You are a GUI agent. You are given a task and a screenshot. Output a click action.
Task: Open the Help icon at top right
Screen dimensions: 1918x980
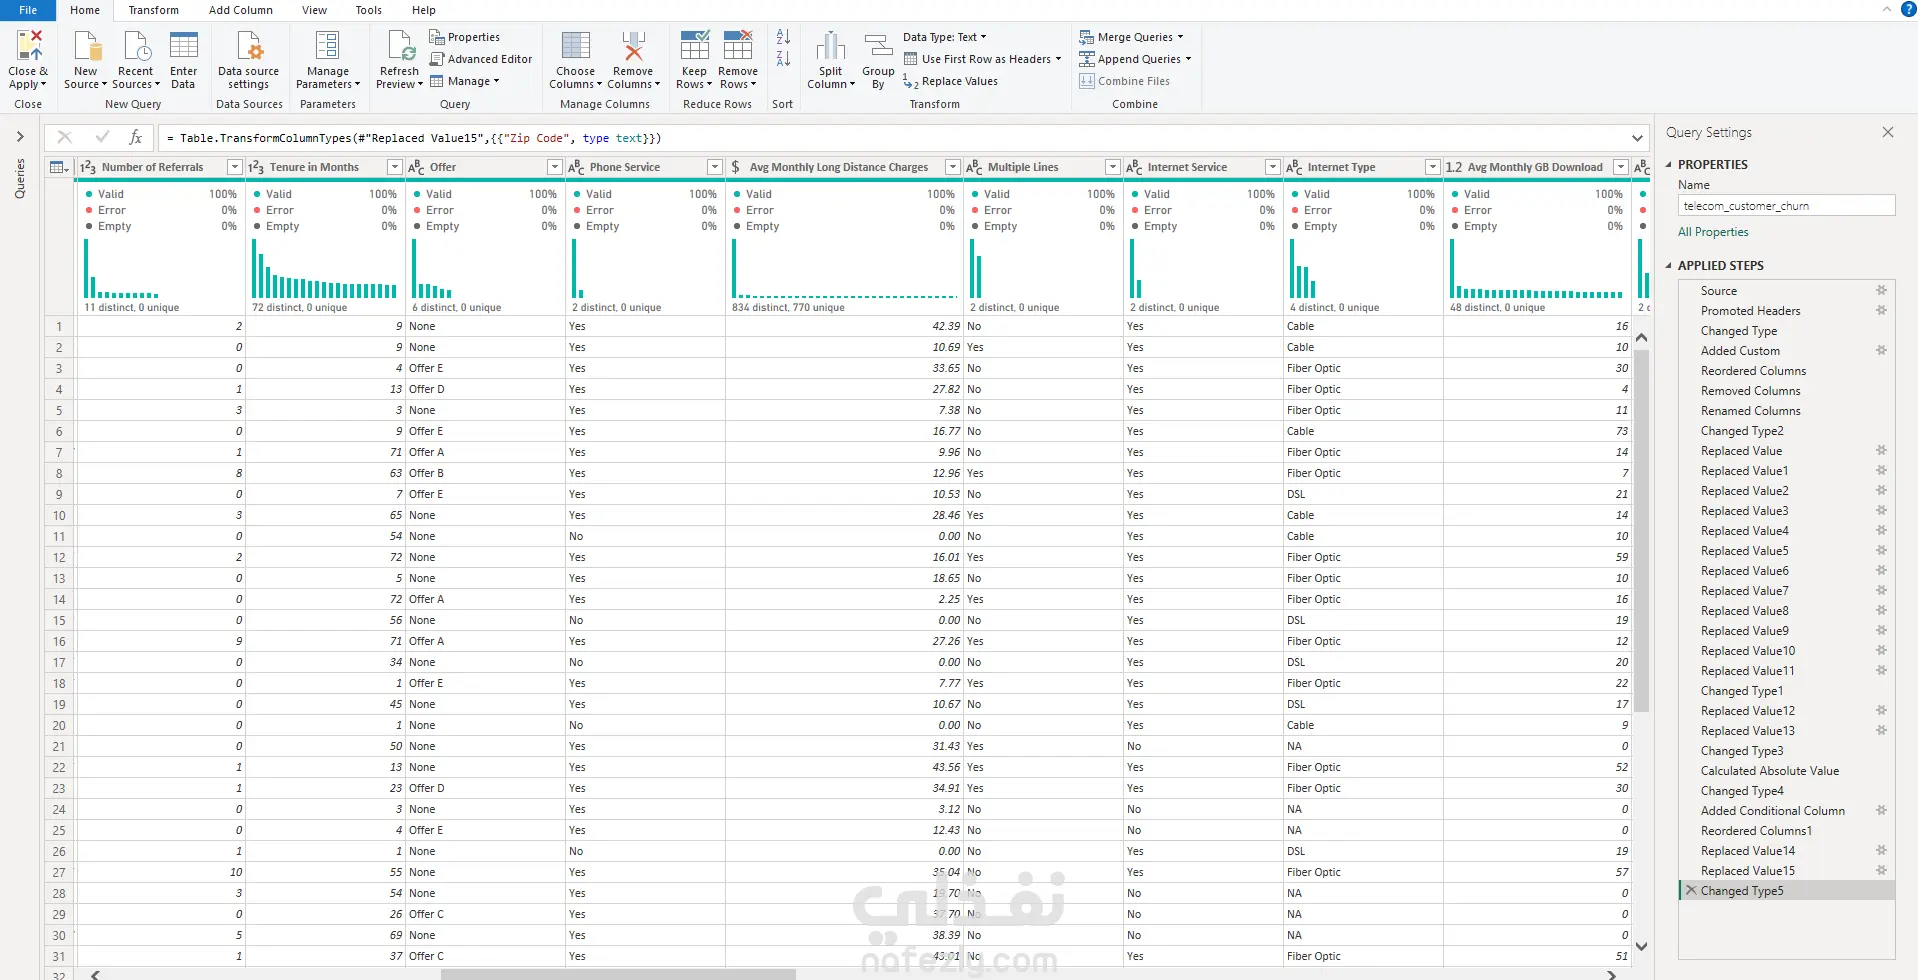[x=1907, y=9]
